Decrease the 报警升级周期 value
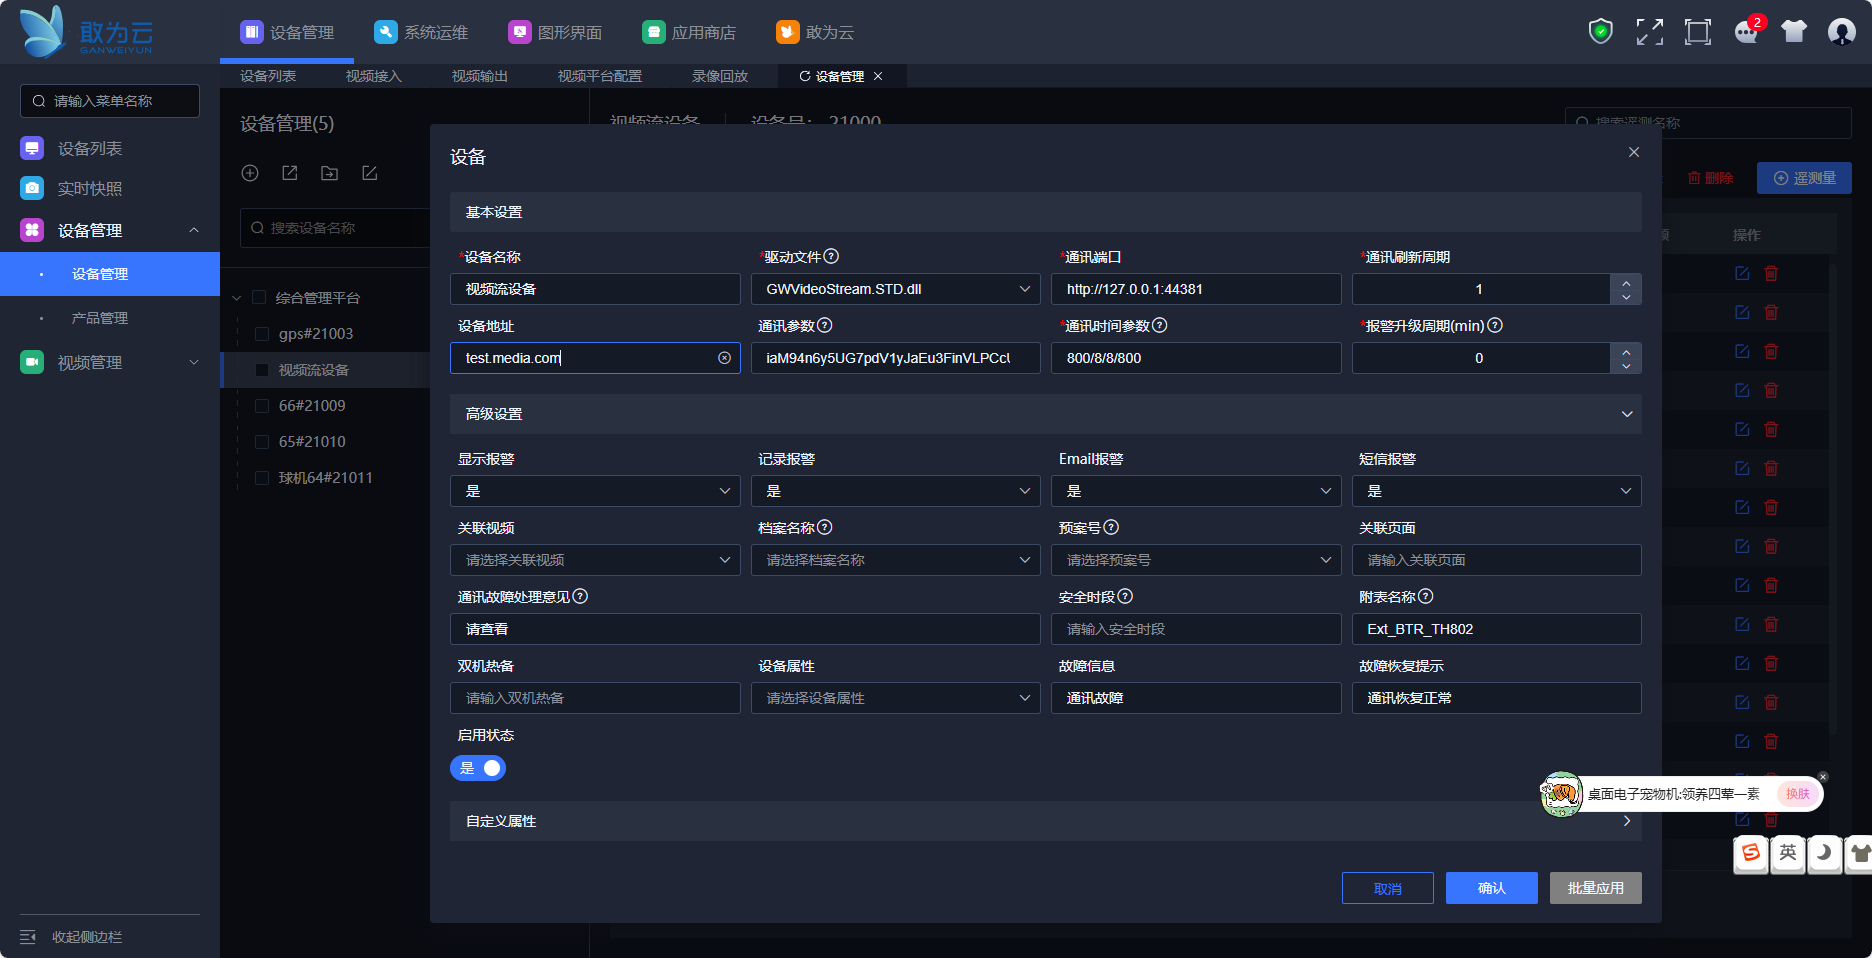 [x=1626, y=366]
